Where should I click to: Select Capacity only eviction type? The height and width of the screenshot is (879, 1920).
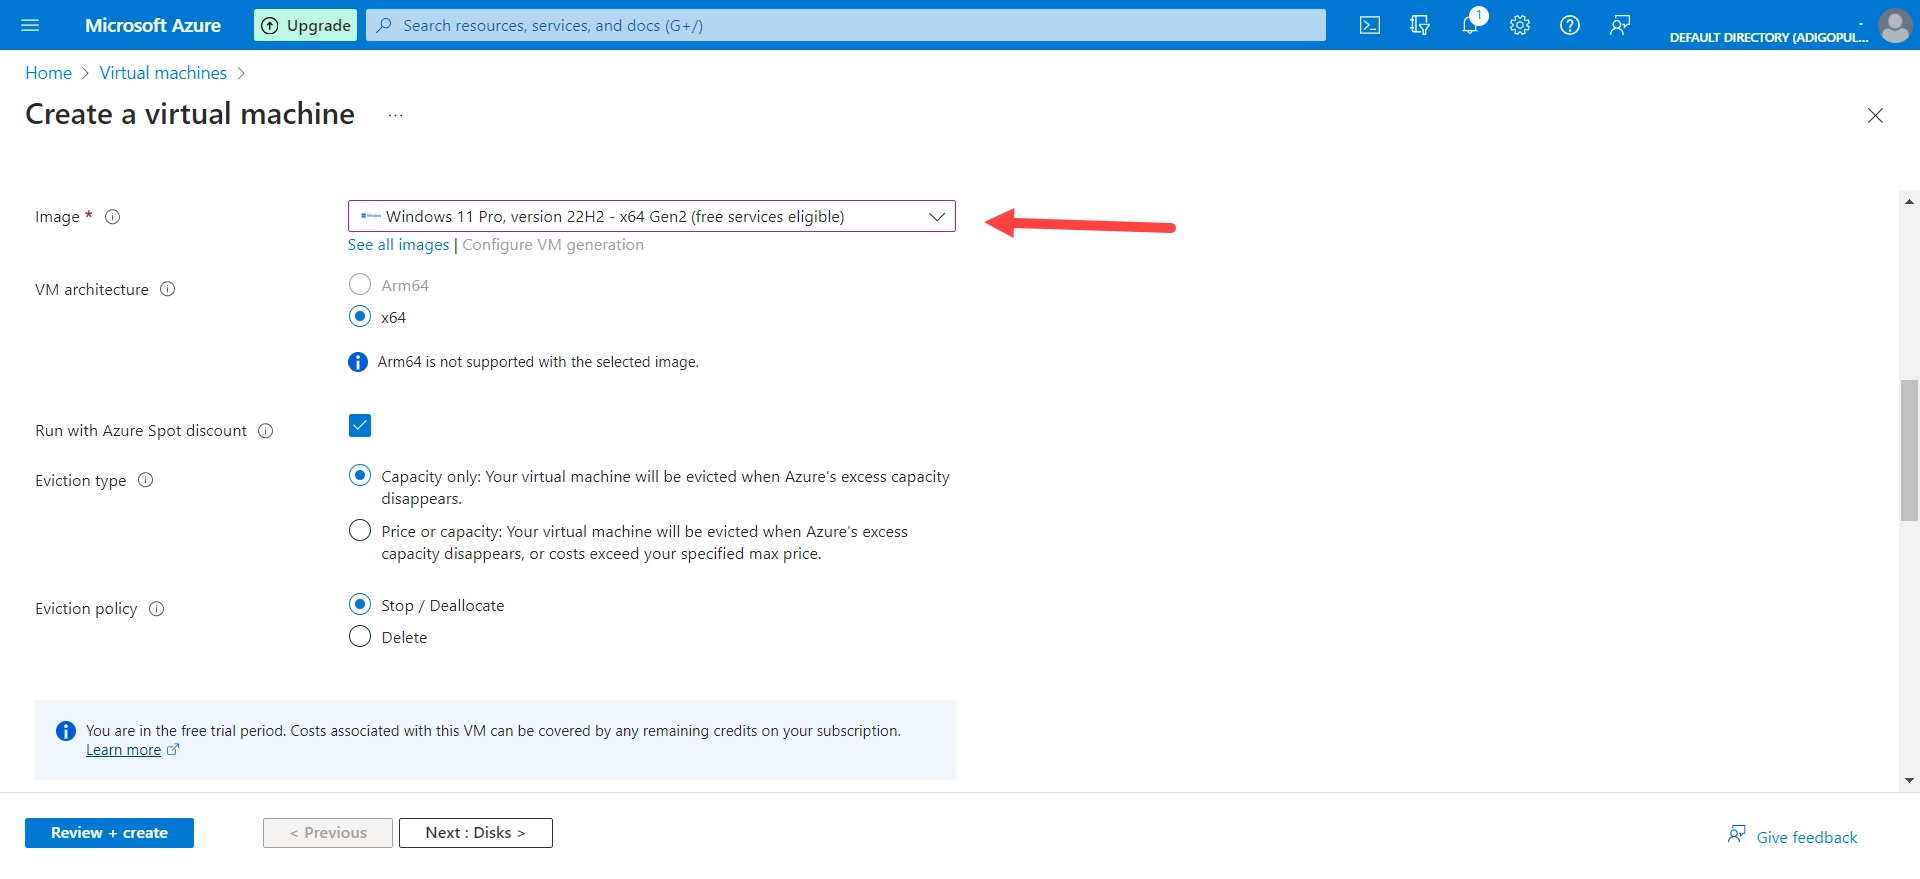point(360,476)
